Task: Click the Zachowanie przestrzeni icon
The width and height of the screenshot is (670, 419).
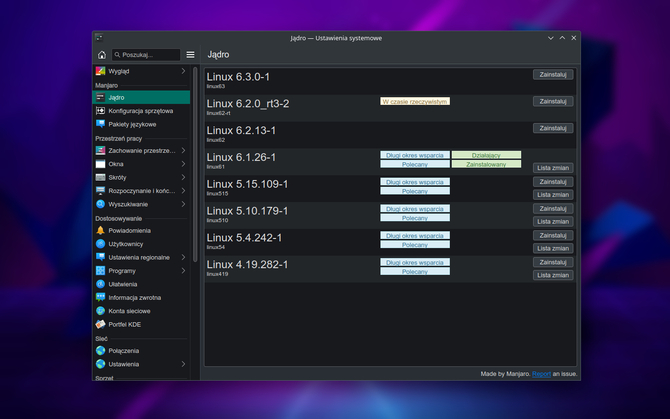Action: point(100,150)
